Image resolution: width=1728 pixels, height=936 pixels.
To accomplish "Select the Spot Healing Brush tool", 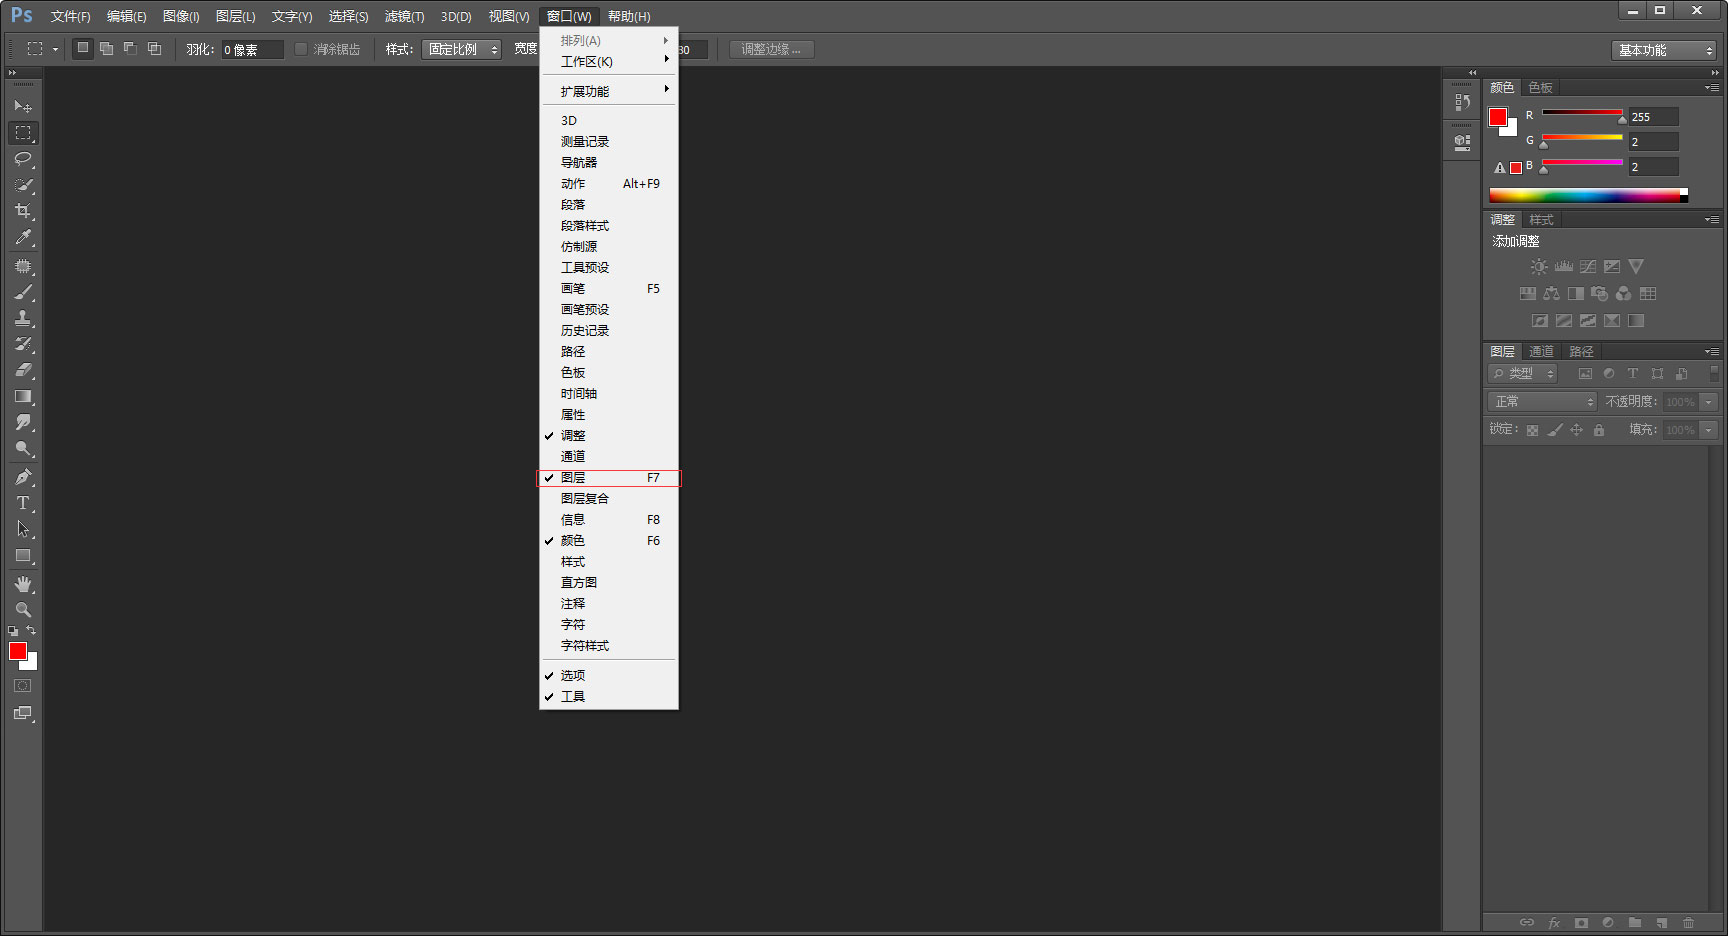I will pyautogui.click(x=23, y=267).
